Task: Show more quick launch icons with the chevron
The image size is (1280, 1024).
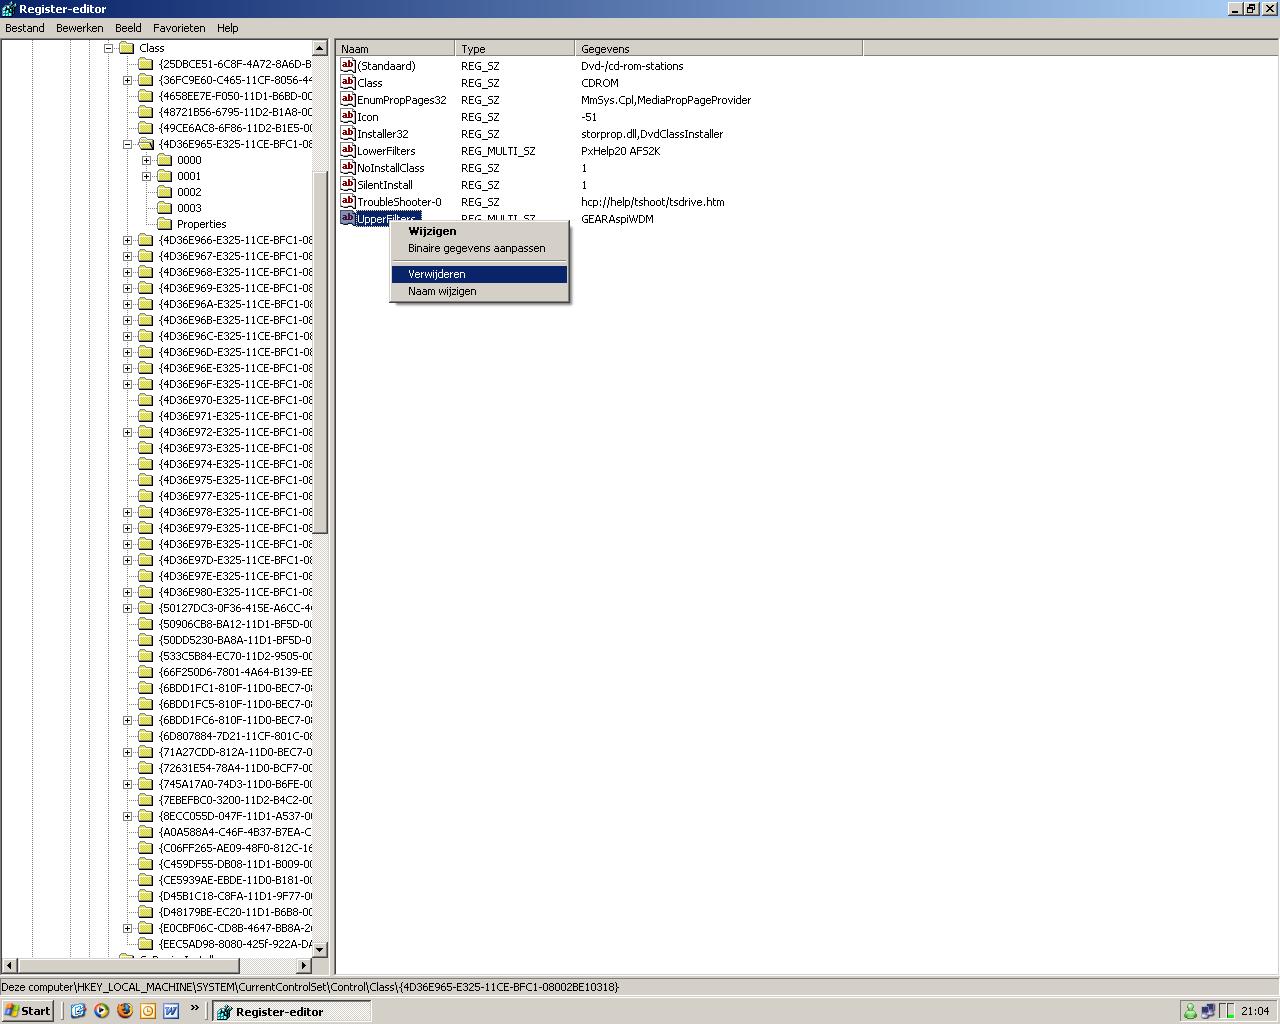Action: click(x=194, y=1008)
